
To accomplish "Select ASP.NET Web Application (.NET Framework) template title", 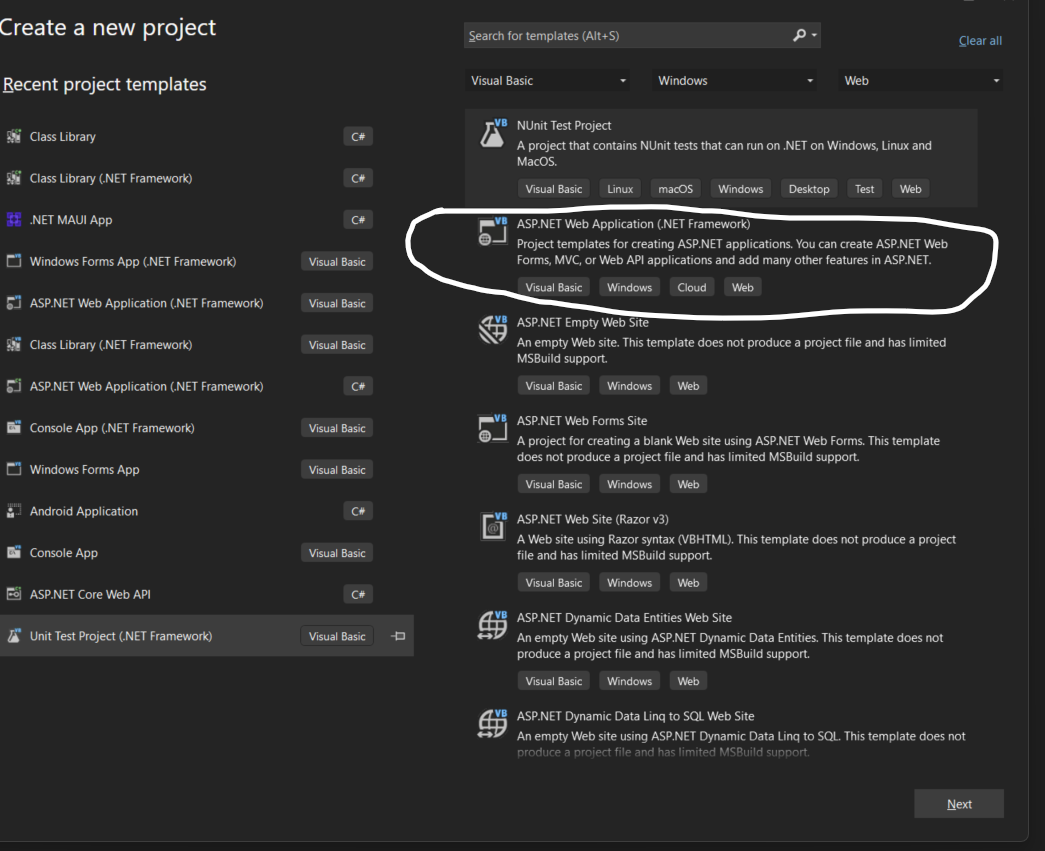I will pos(633,224).
